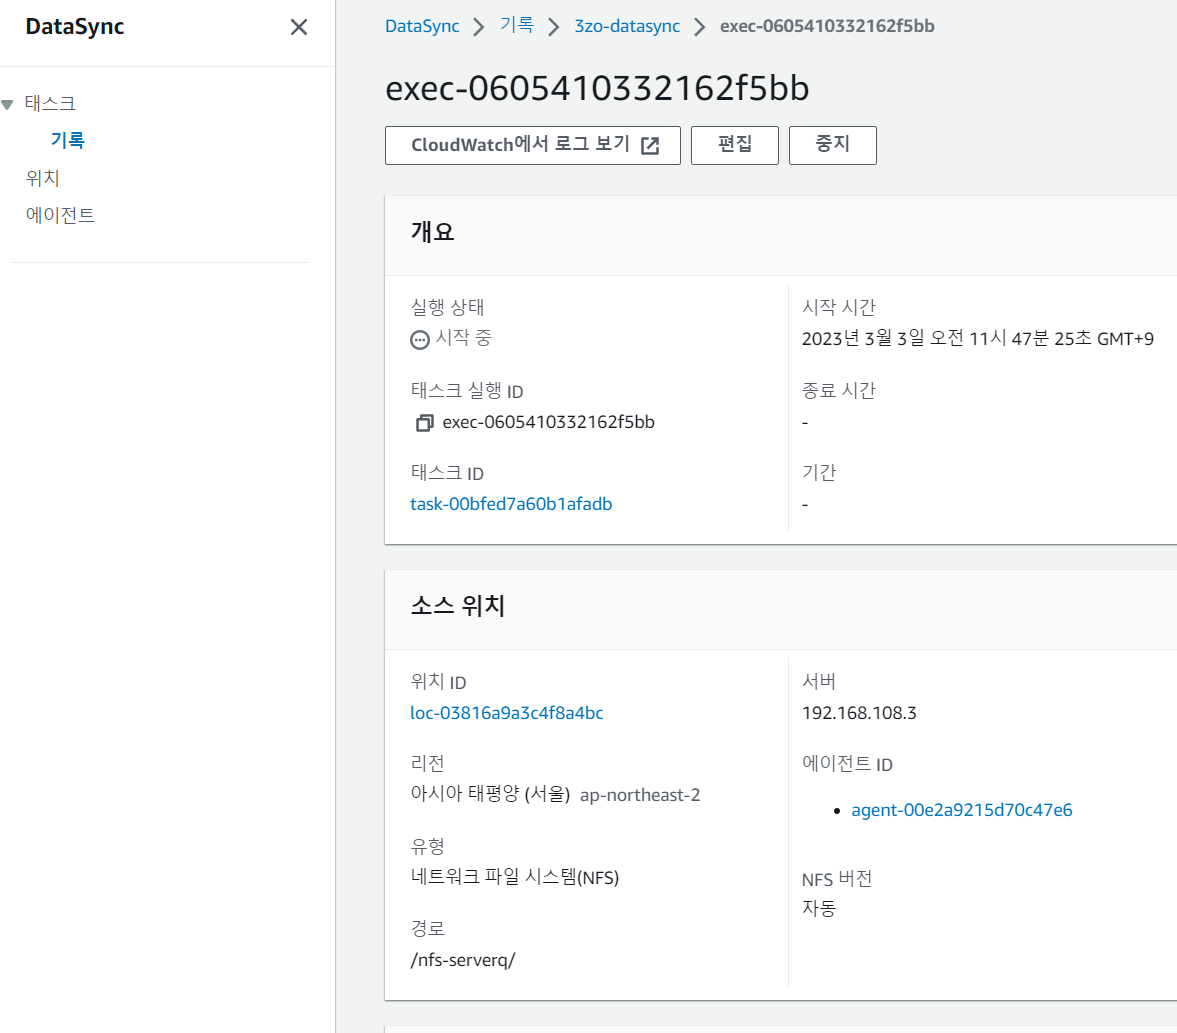Click the 태스크 실행 ID value text
The height and width of the screenshot is (1033, 1177).
(548, 422)
